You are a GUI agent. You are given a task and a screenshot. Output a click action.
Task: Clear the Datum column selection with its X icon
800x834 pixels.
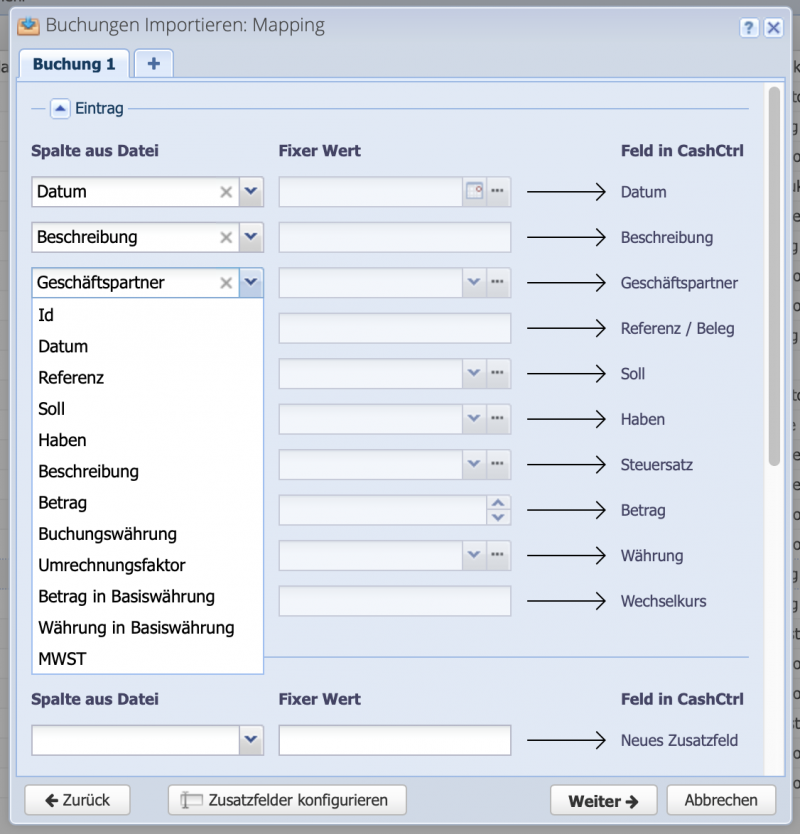click(227, 191)
